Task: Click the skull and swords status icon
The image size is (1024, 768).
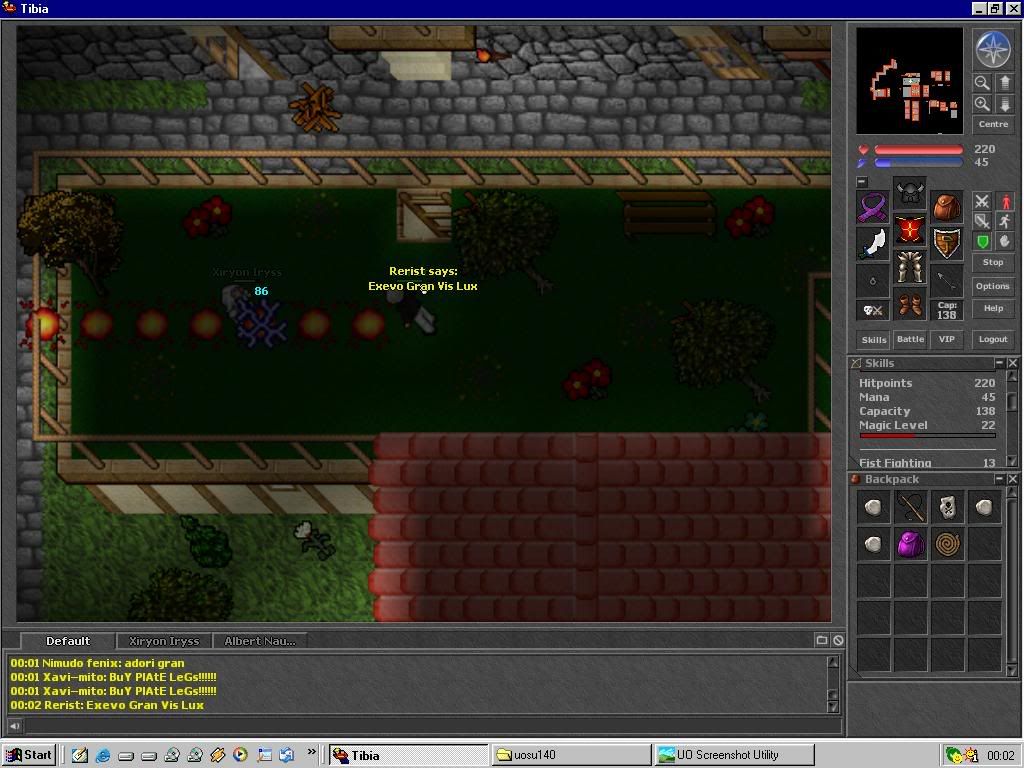Action: coord(872,311)
